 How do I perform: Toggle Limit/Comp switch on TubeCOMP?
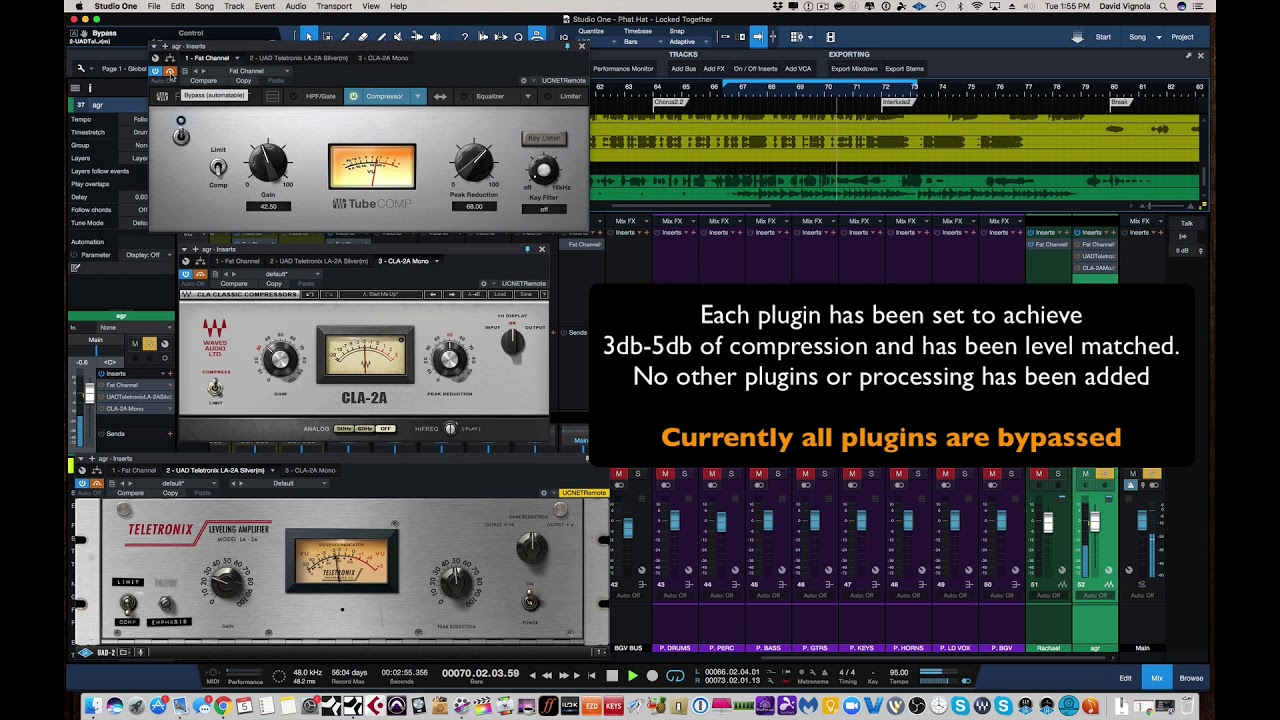point(218,168)
